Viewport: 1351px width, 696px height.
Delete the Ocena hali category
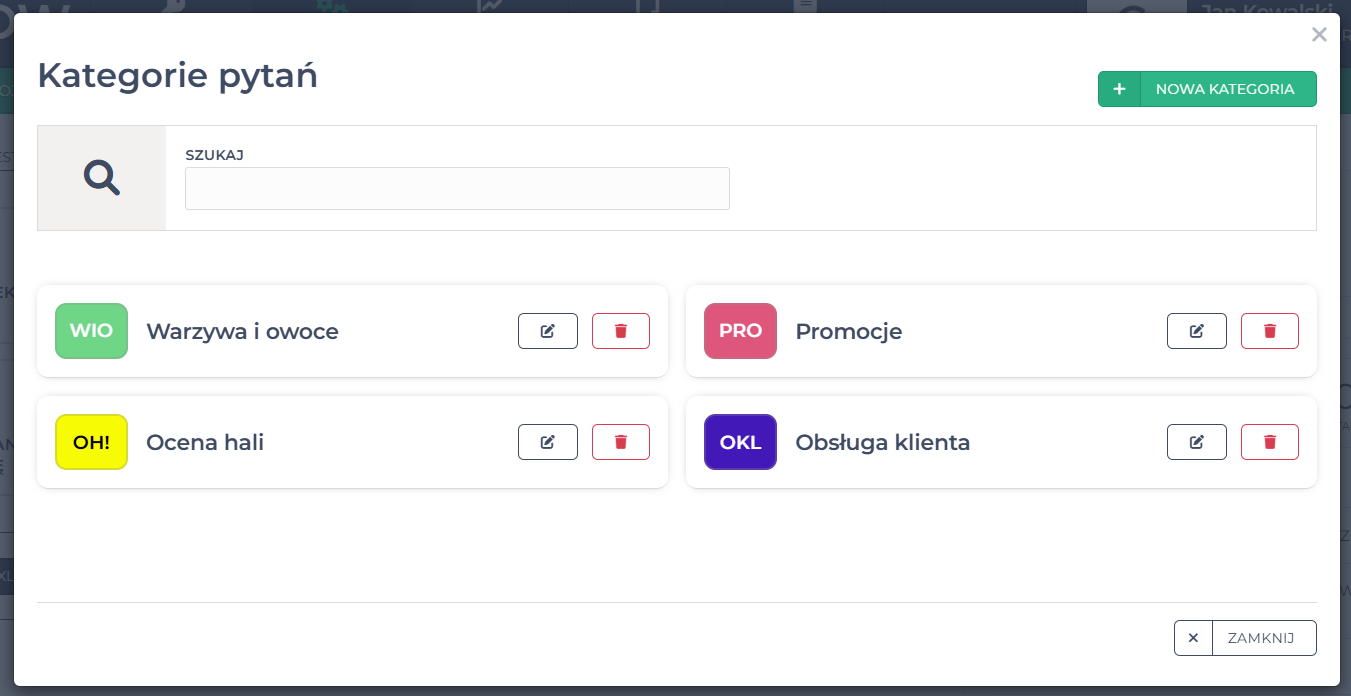(620, 442)
